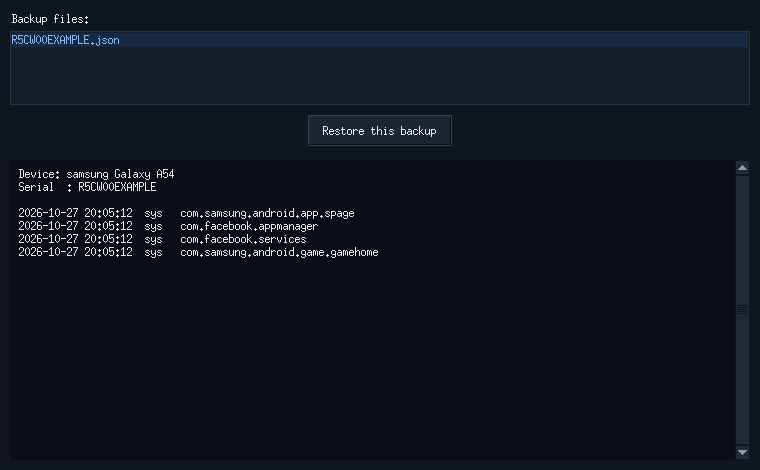Click the com.samsung.android.app.spage log entry
760x470 pixels.
[187, 213]
